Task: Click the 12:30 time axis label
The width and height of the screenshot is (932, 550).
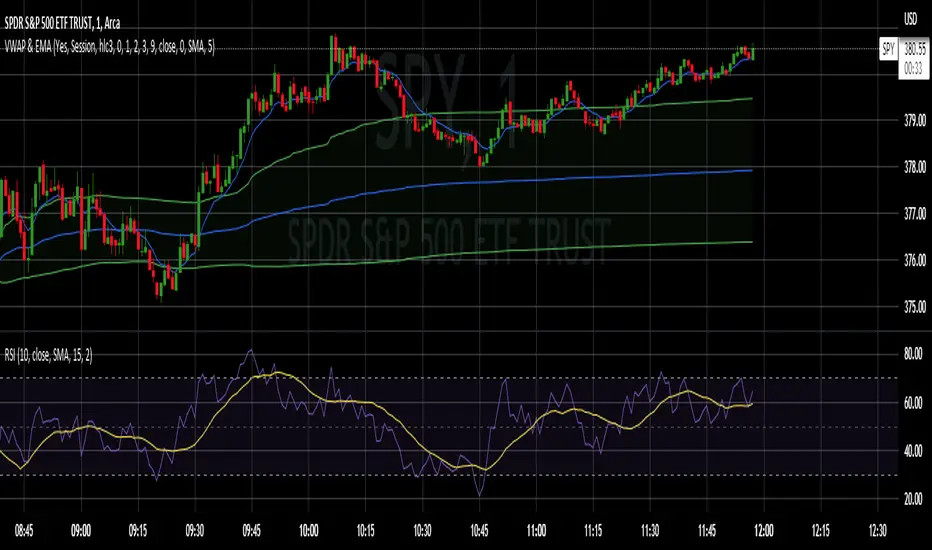Action: coord(877,530)
